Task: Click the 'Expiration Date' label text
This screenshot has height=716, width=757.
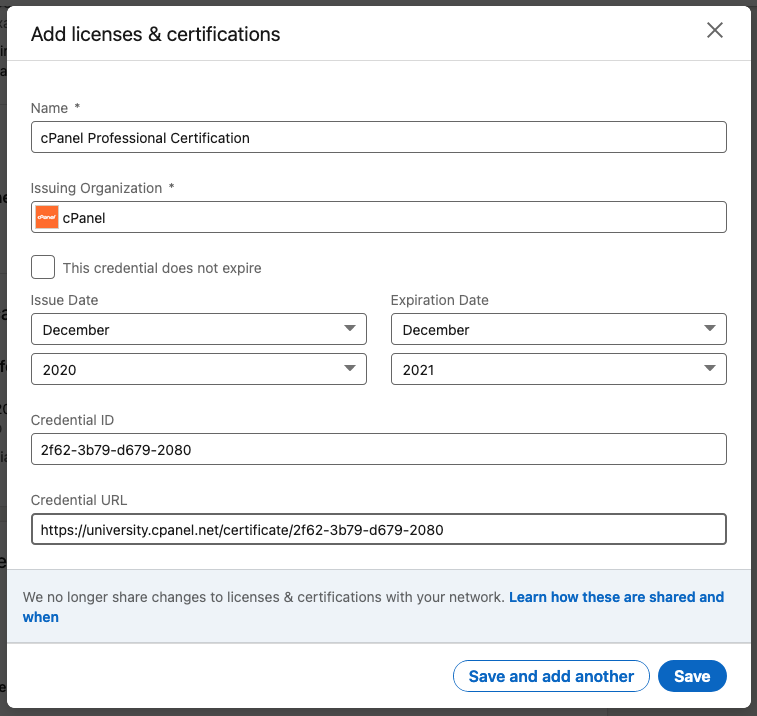Action: coord(439,300)
